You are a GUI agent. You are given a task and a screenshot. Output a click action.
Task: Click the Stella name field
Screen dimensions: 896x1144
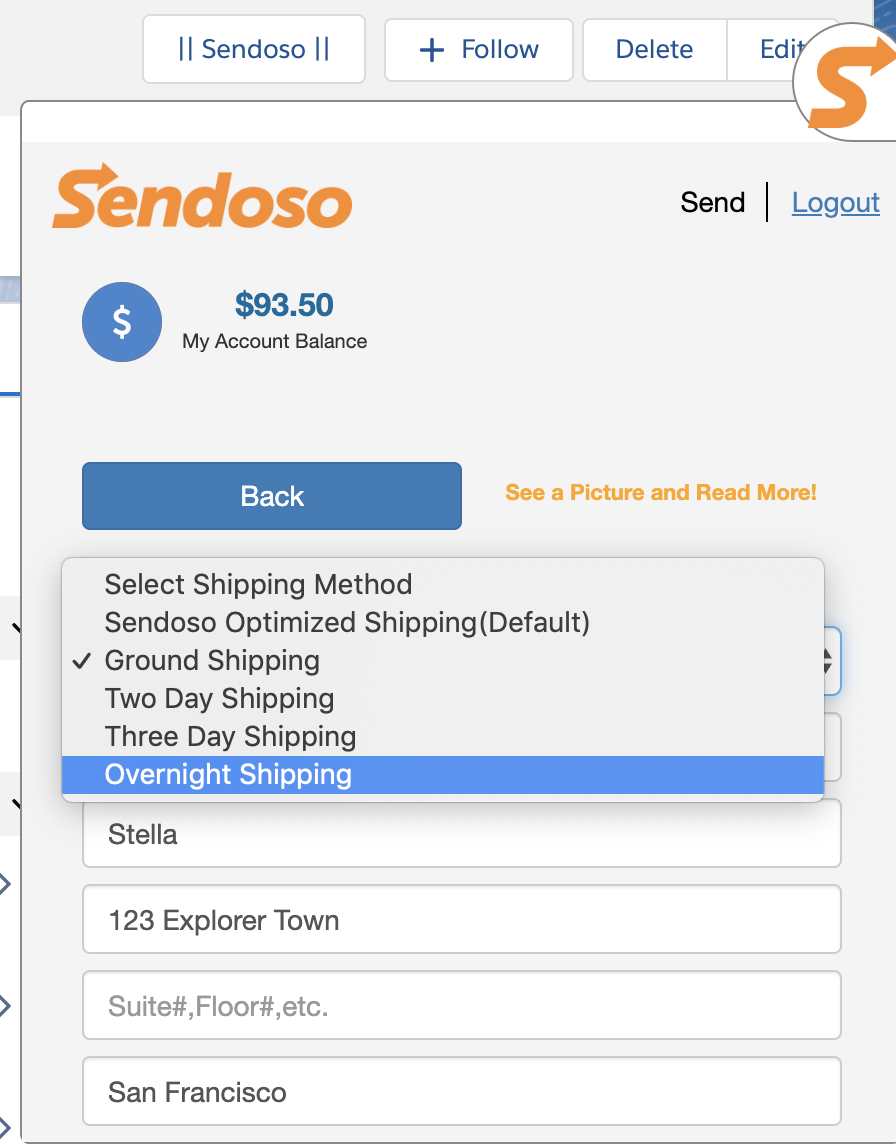(461, 834)
